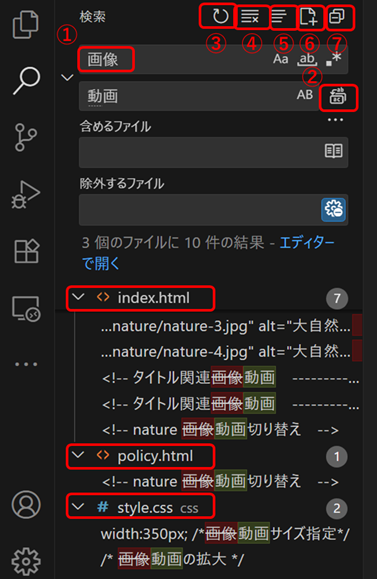The image size is (377, 579).
Task: Refresh the search results
Action: [220, 16]
